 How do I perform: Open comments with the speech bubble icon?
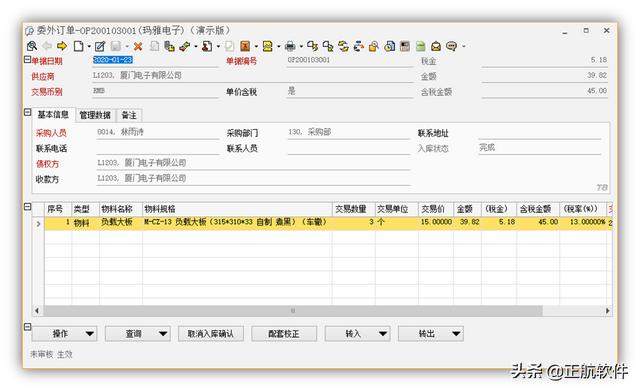click(x=451, y=46)
